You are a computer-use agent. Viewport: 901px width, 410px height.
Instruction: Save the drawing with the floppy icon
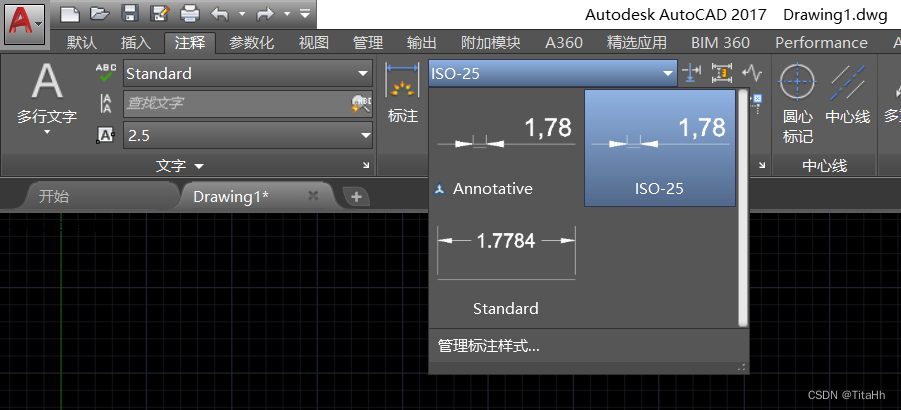point(130,13)
